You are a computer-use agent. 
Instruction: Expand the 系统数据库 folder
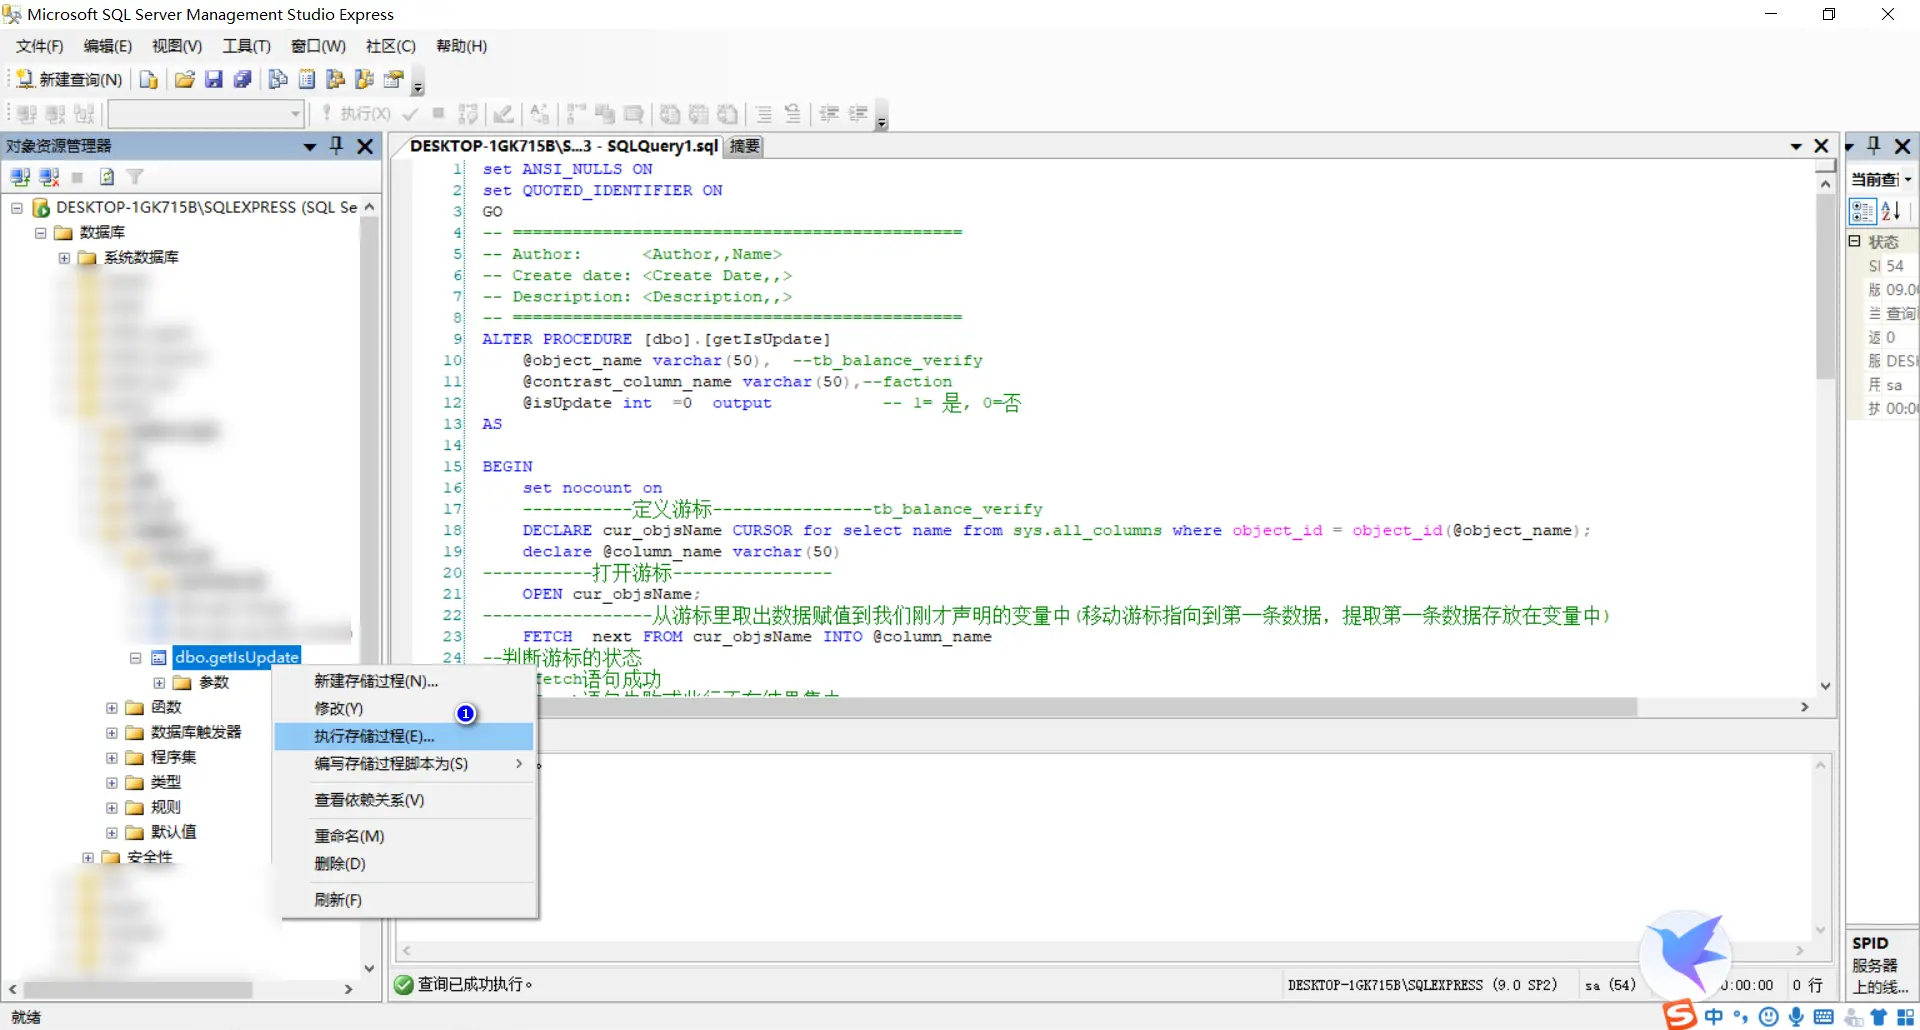[x=65, y=257]
